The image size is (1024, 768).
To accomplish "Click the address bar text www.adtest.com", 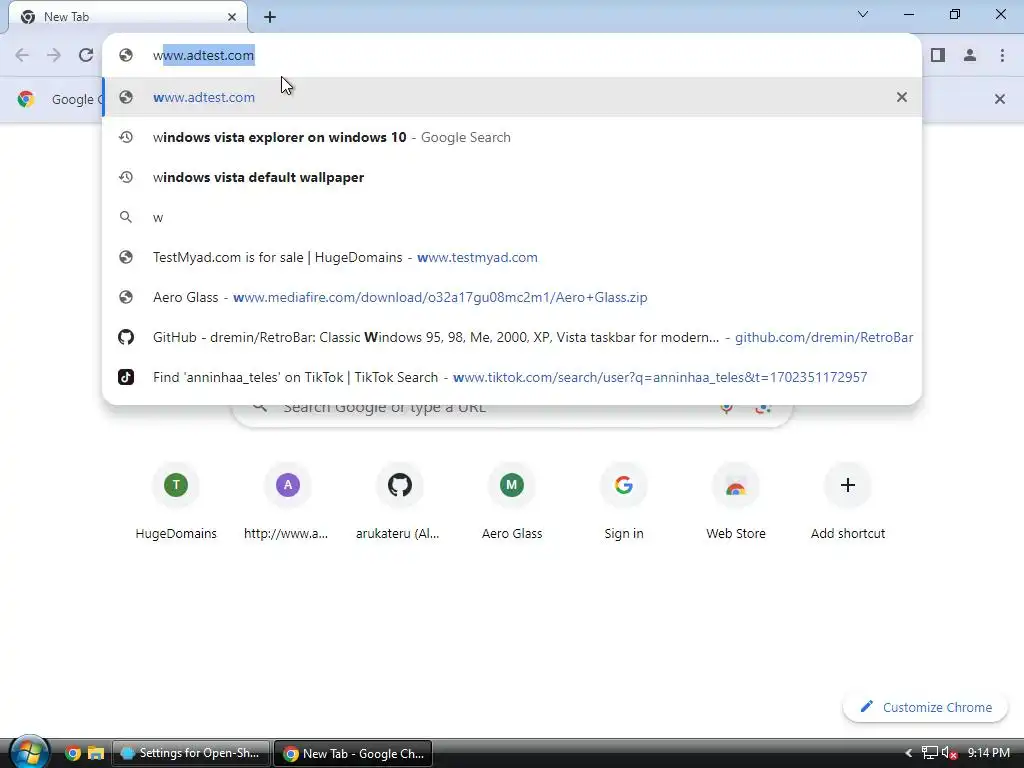I will click(x=204, y=56).
